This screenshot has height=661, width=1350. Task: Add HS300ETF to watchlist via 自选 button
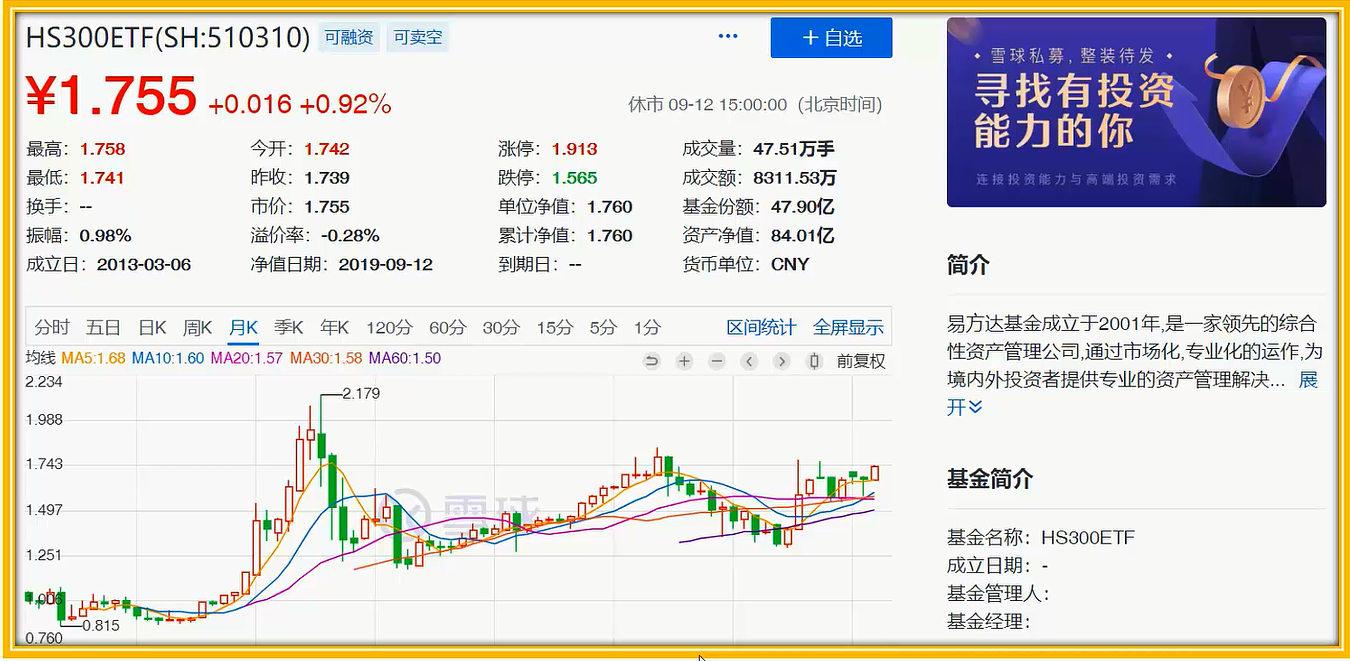[x=831, y=38]
